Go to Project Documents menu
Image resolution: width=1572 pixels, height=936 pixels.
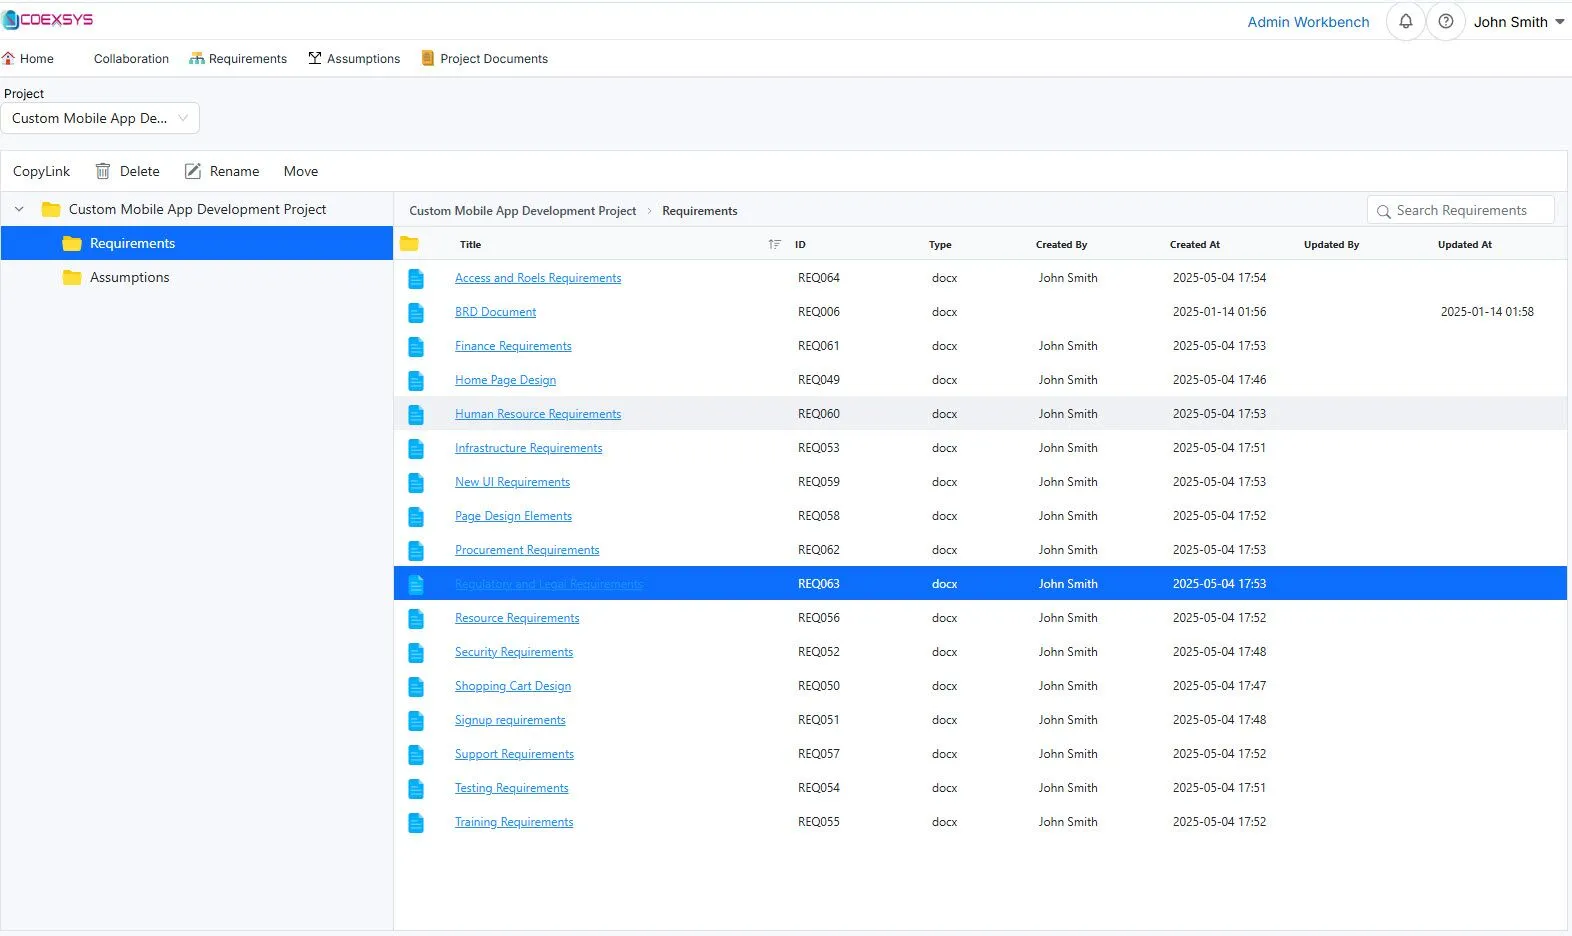coord(484,59)
